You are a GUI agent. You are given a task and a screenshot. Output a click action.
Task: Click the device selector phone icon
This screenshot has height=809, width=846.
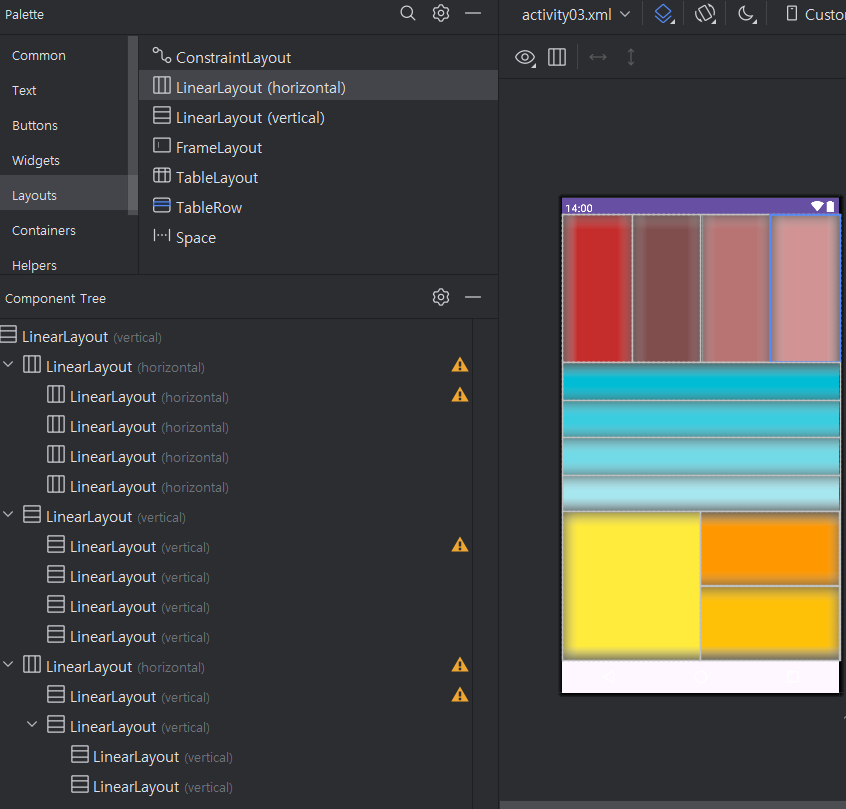(792, 14)
